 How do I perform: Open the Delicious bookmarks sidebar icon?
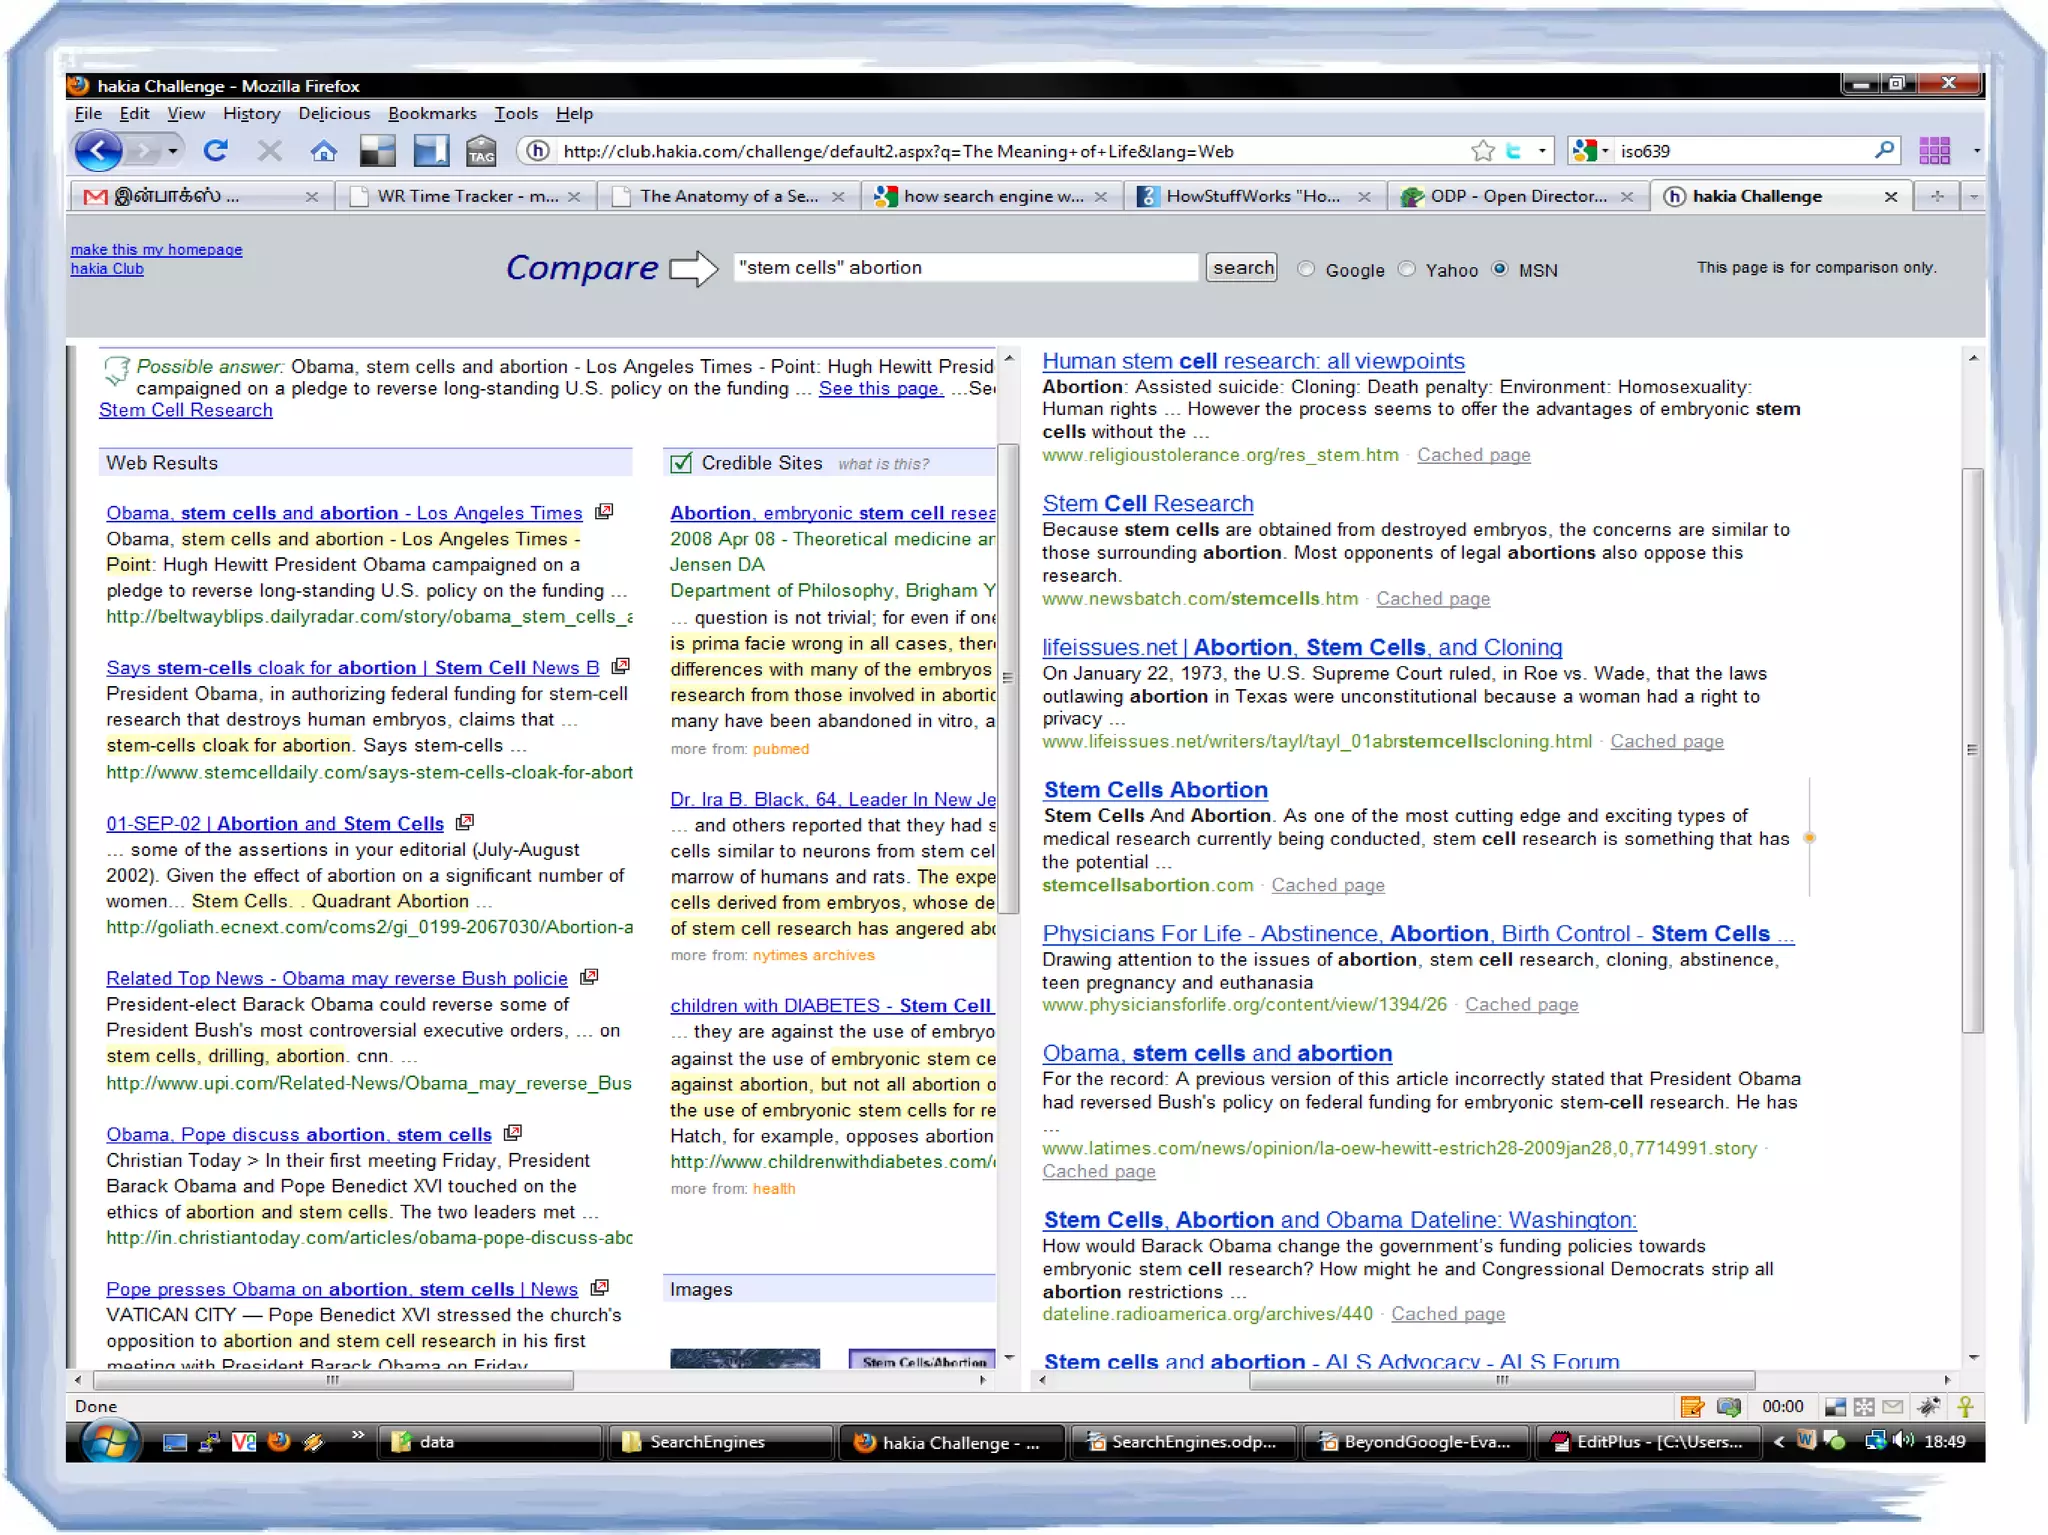pyautogui.click(x=431, y=151)
